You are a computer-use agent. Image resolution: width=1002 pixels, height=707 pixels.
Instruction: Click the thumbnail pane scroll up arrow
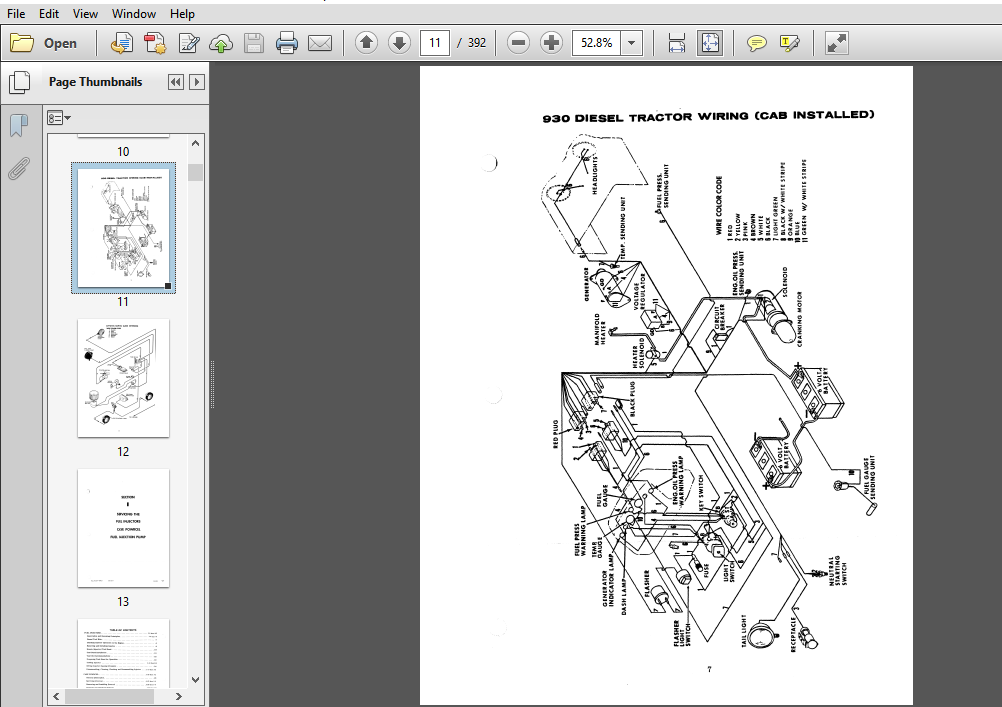click(196, 144)
